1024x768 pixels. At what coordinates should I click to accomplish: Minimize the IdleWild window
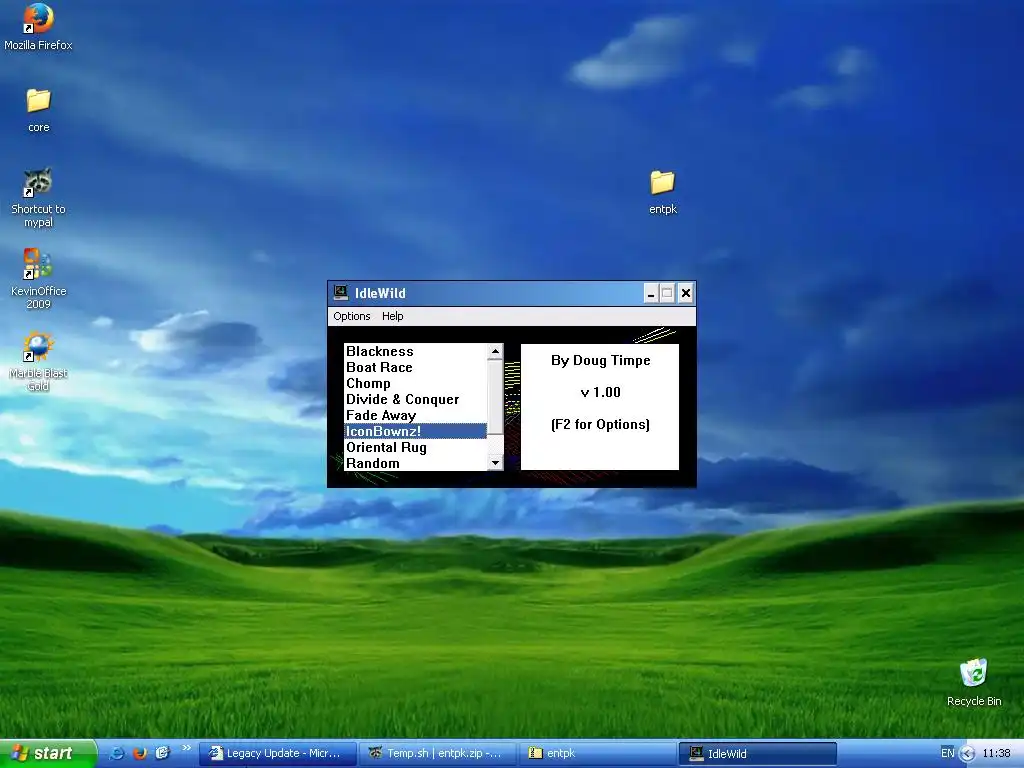coord(650,293)
